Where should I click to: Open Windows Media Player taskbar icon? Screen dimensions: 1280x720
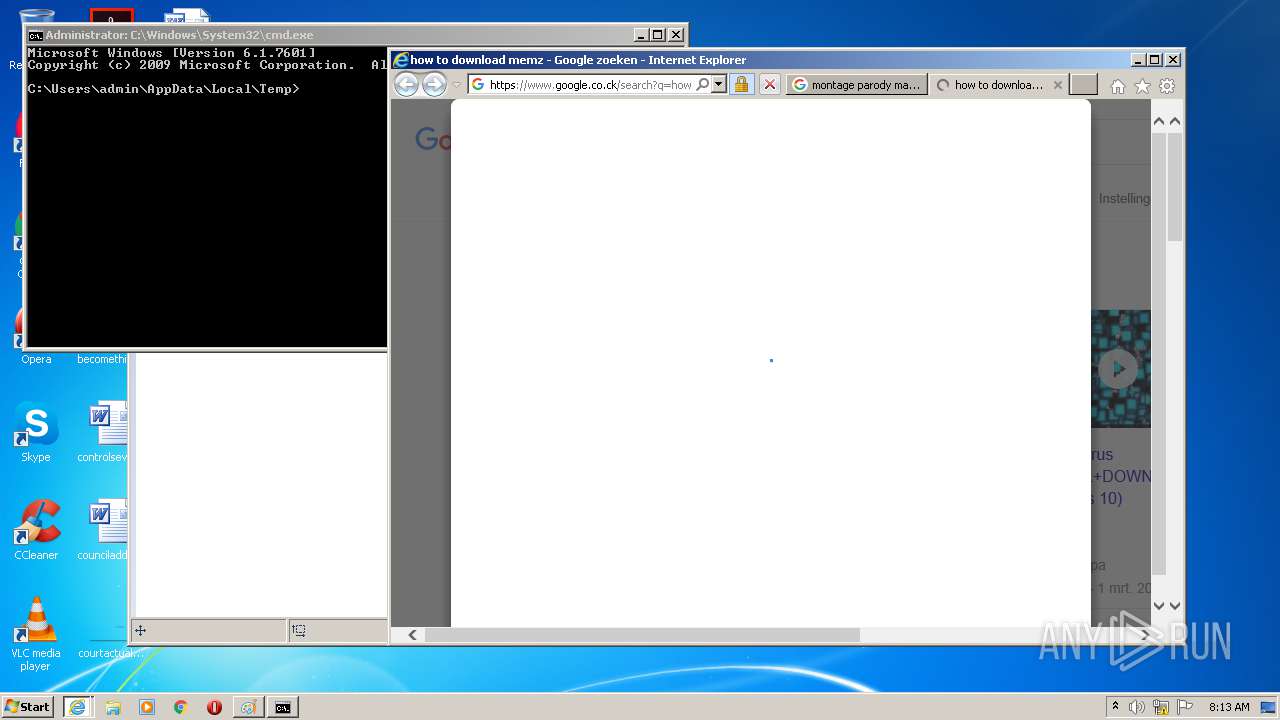[147, 707]
